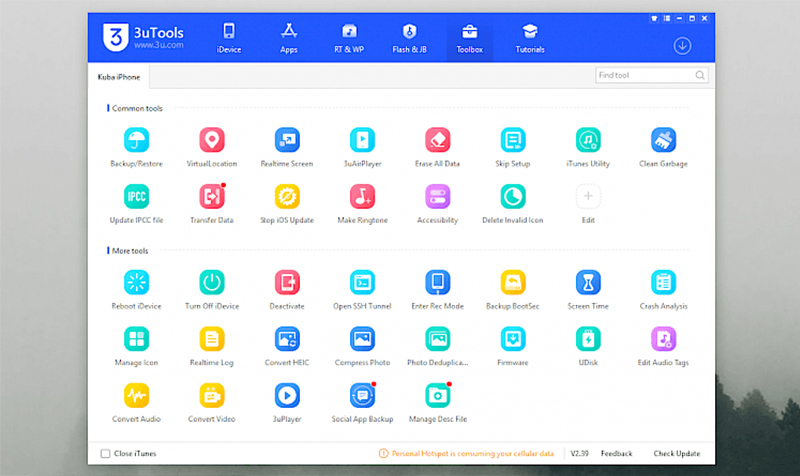Select Stop iOS Update tool
The image size is (800, 476).
pos(287,196)
